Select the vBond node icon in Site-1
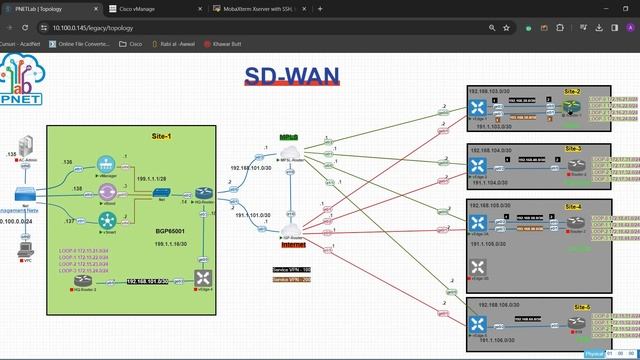Viewport: 640px width, 360px height. (107, 192)
